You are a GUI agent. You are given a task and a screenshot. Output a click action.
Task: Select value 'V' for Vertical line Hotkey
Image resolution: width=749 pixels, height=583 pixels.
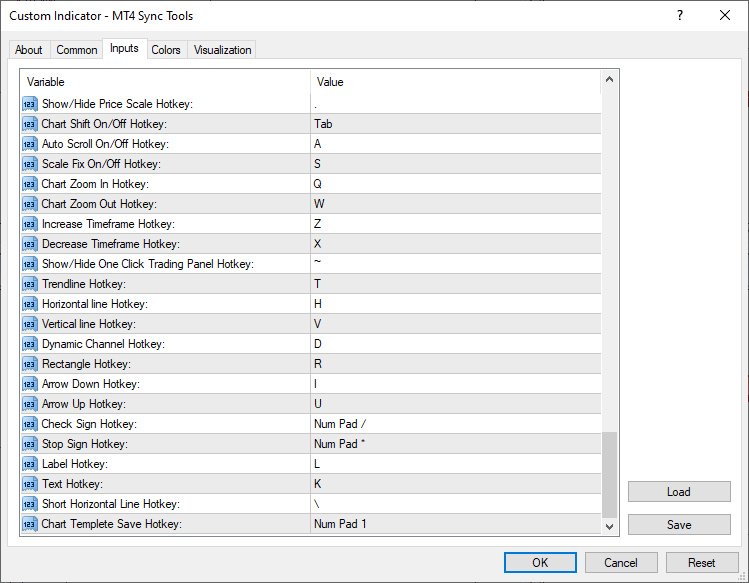click(317, 324)
